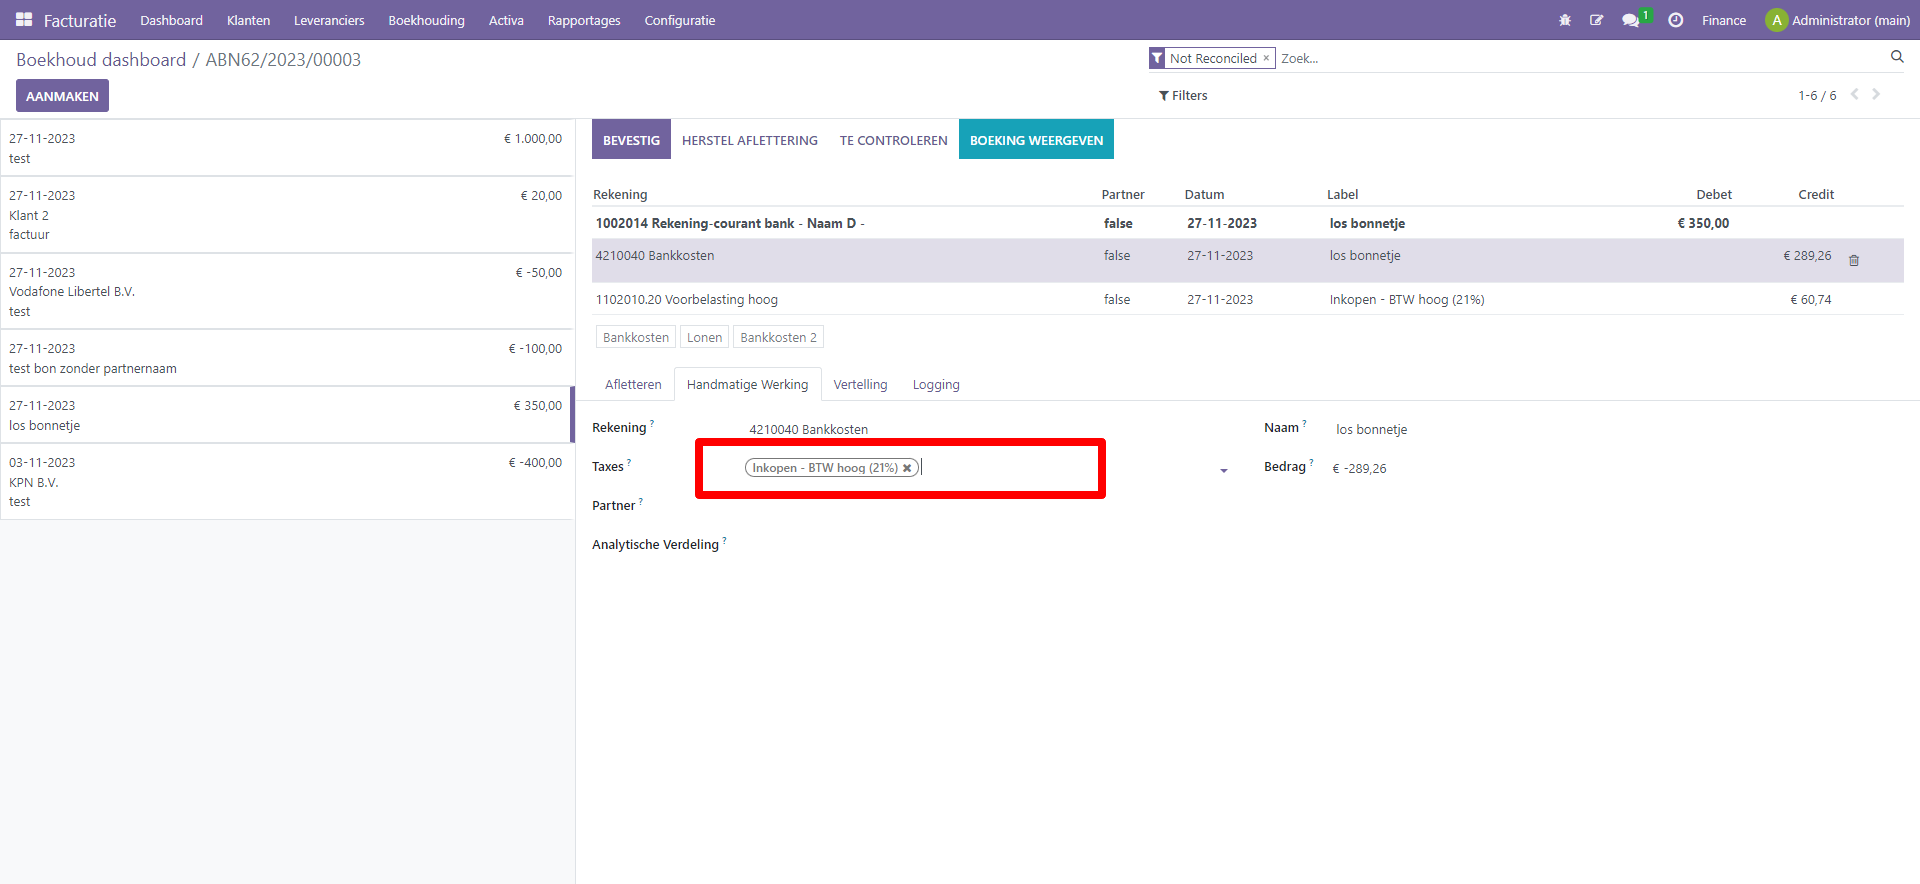Image resolution: width=1920 pixels, height=884 pixels.
Task: Open the Boekhouding menu
Action: pos(426,20)
